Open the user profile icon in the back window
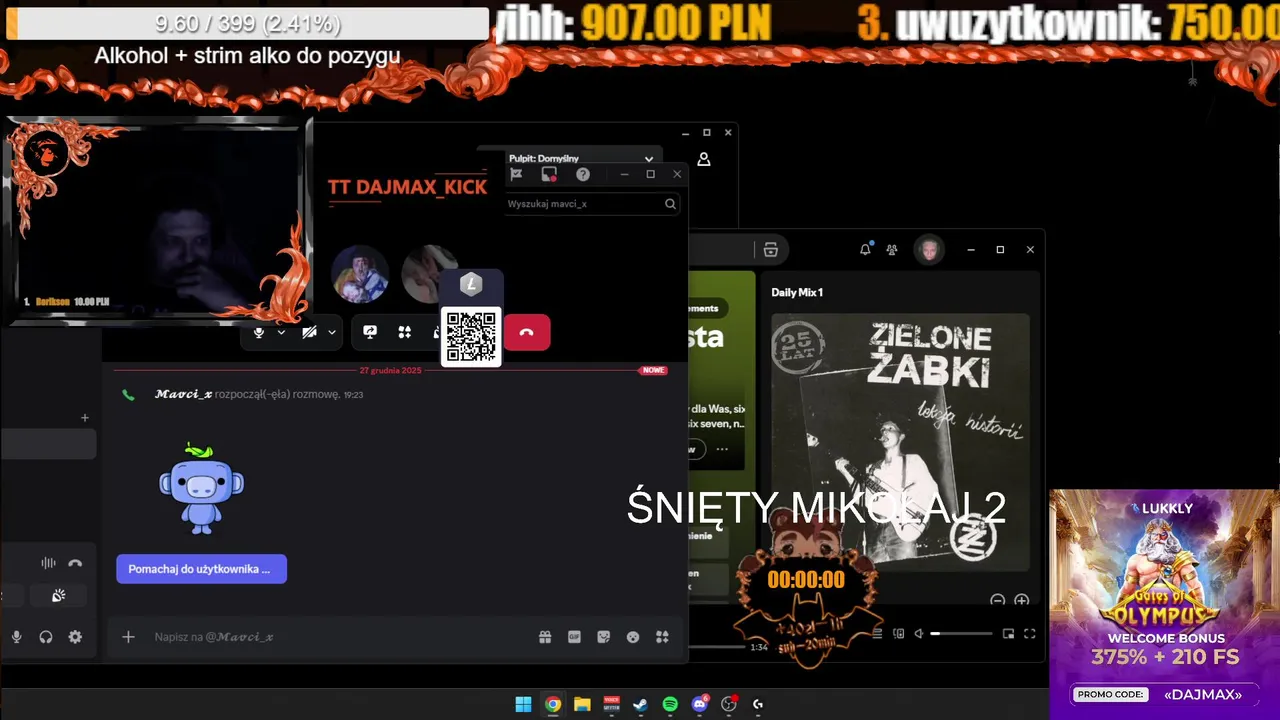Screen dimensions: 1280x720 tap(704, 159)
